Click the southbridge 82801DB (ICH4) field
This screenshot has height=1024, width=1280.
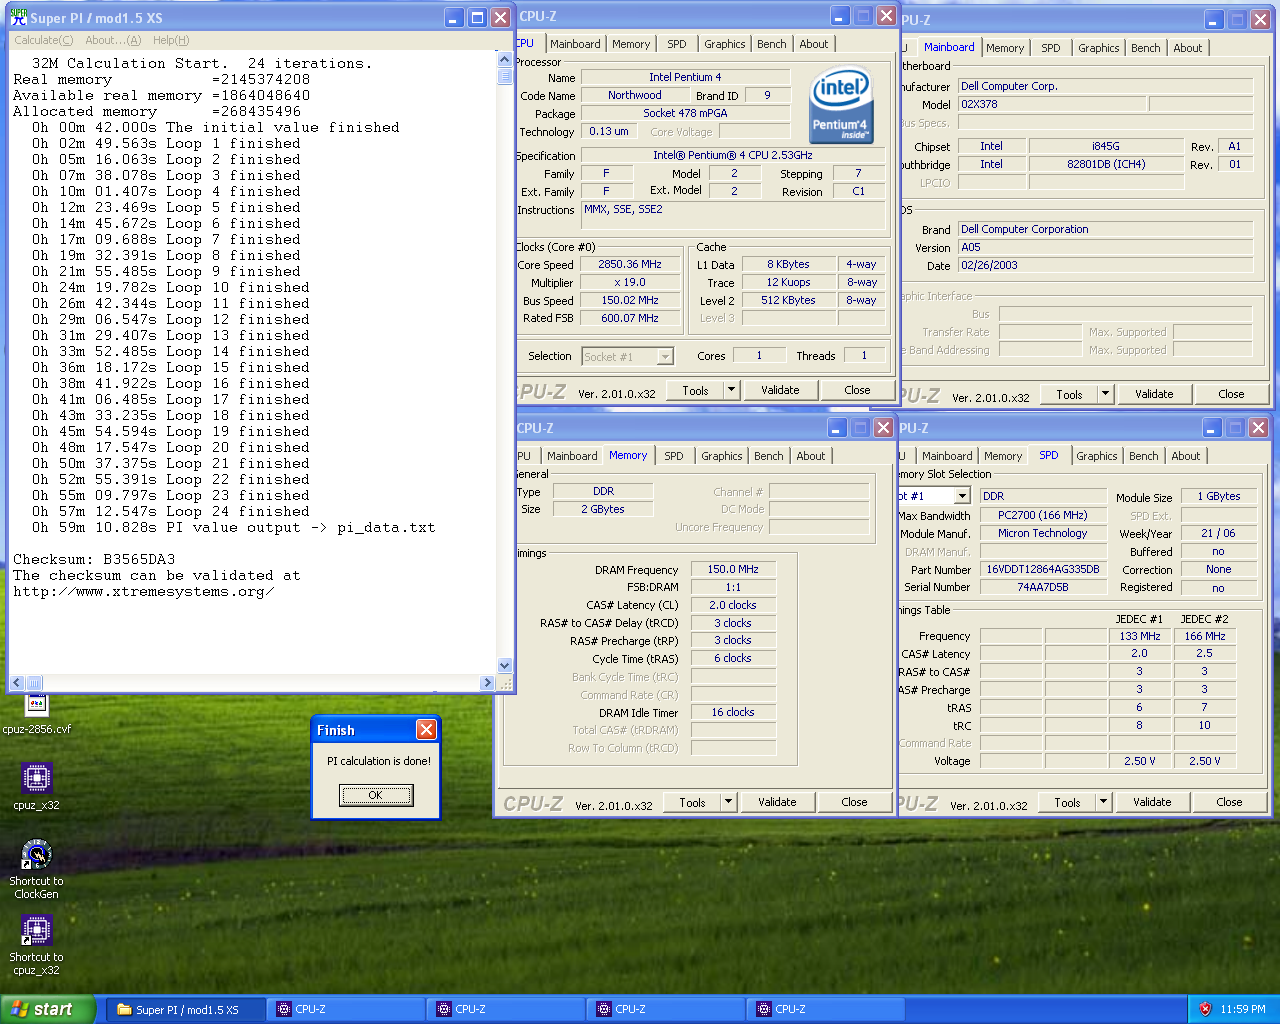coord(1105,164)
